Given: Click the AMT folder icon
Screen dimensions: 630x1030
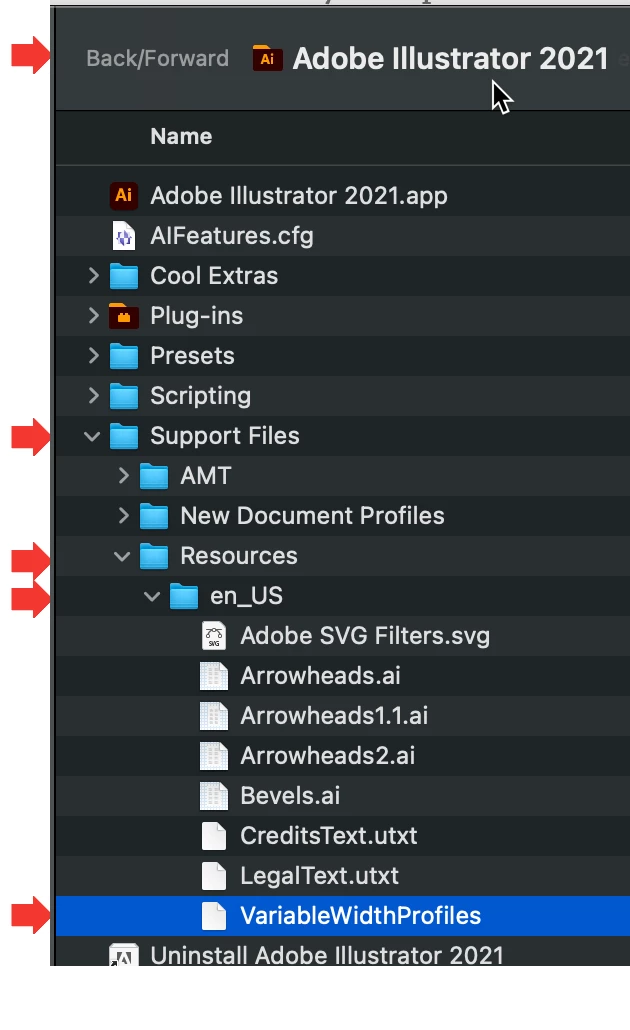Looking at the screenshot, I should pyautogui.click(x=154, y=476).
